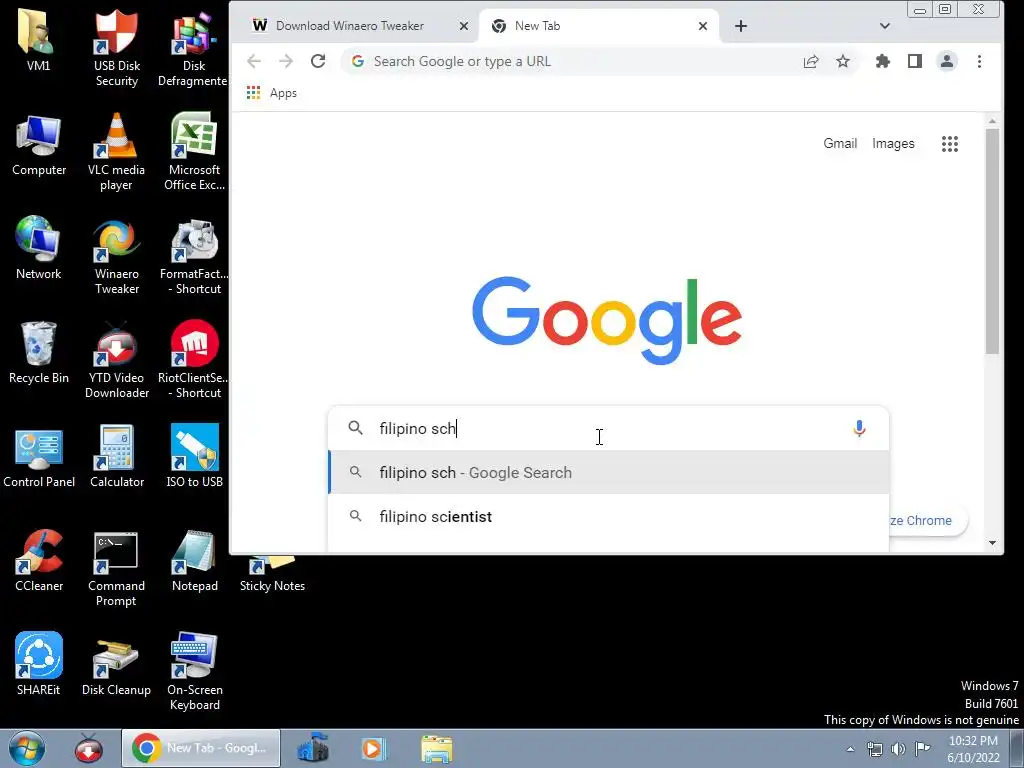Share this page via the share icon
The image size is (1024, 768).
click(811, 61)
